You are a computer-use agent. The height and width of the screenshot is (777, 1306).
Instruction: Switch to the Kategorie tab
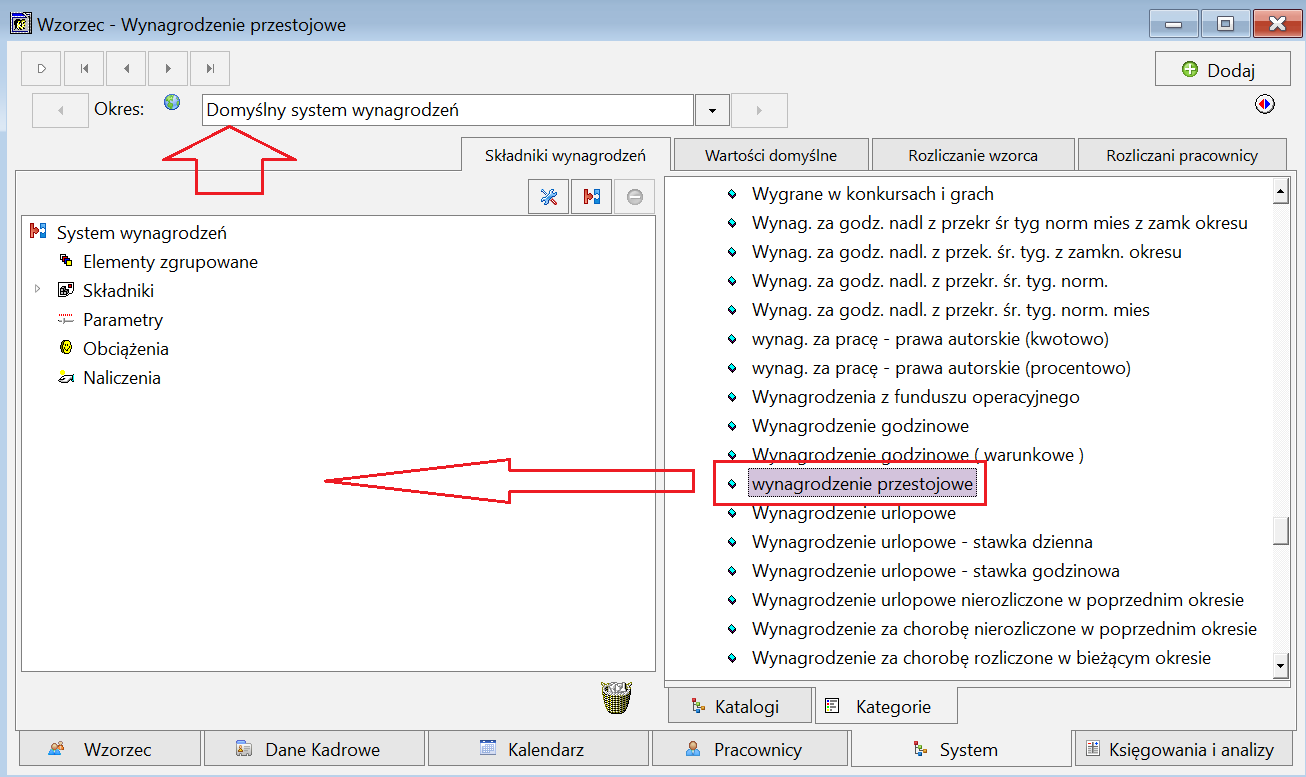pos(886,706)
